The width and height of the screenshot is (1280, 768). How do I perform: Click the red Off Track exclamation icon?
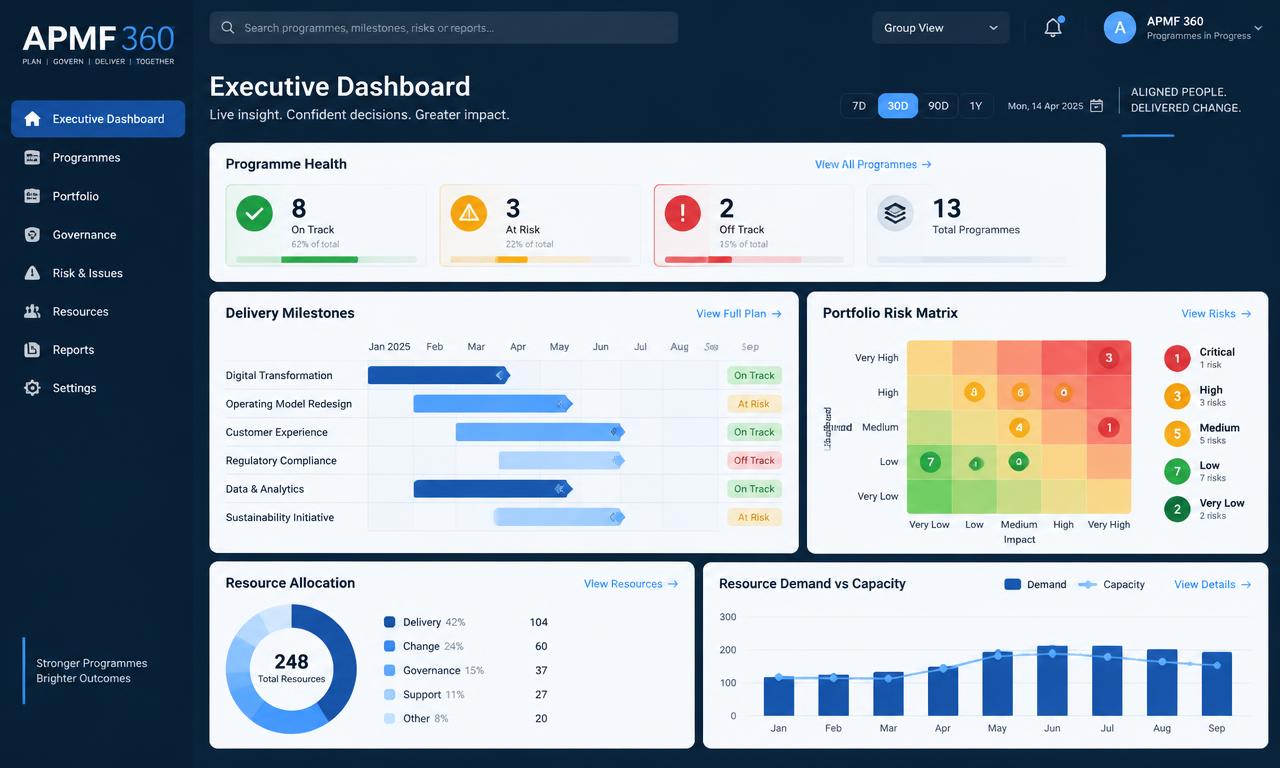(x=683, y=213)
